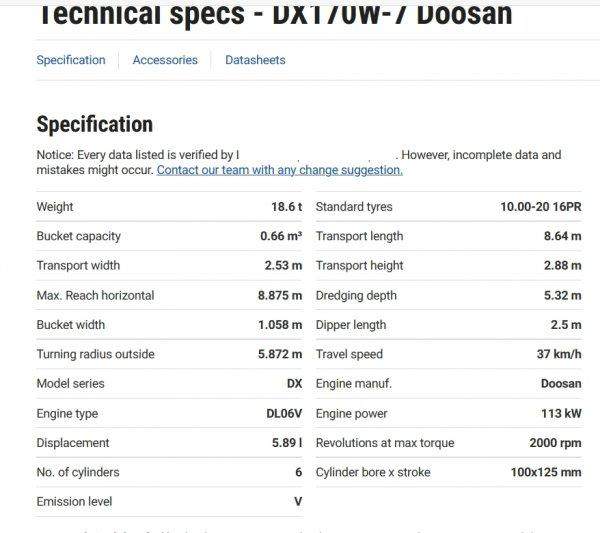This screenshot has width=600, height=533.
Task: Open the Specification tab
Action: (x=70, y=60)
